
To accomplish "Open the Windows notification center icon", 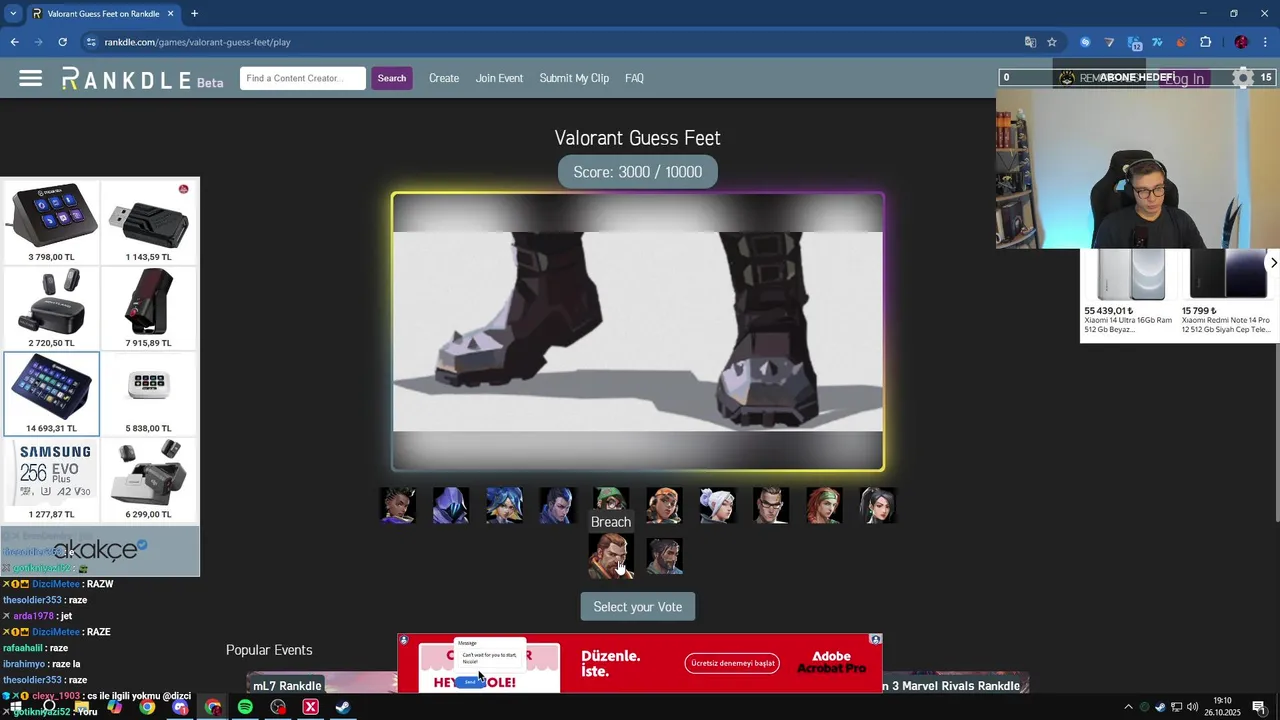I will coord(1259,707).
